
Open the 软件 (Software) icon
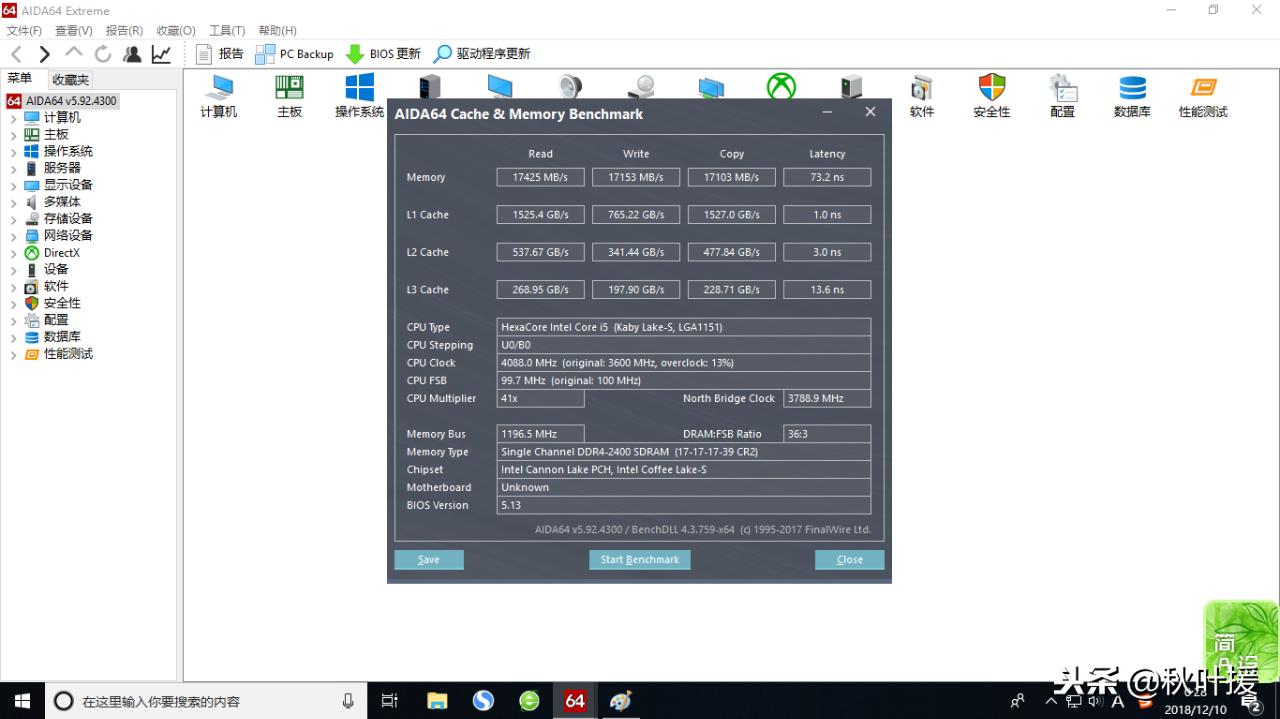[x=921, y=88]
